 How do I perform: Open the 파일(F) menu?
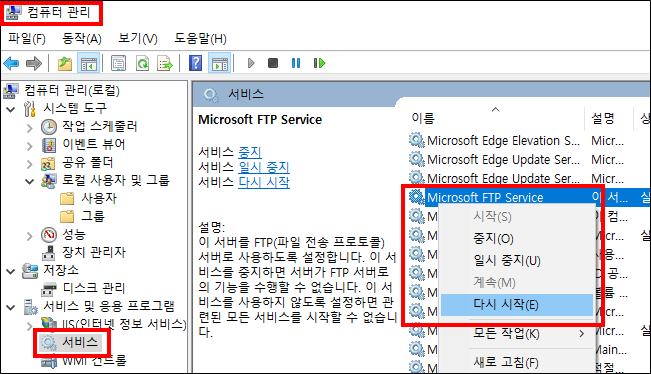click(x=27, y=39)
